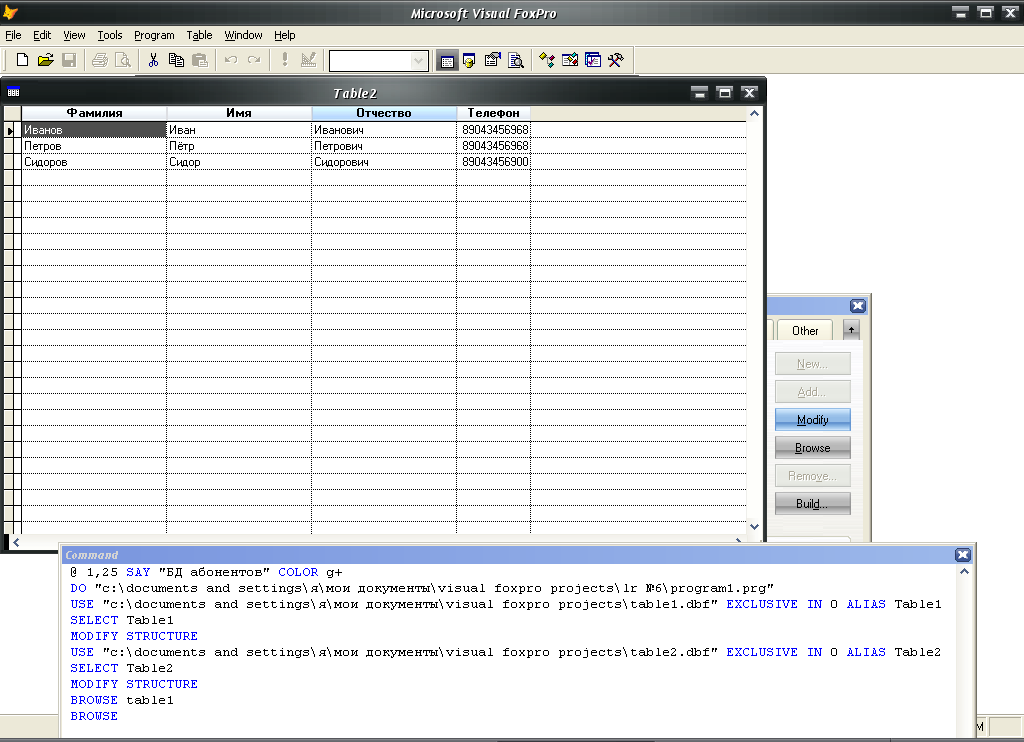Image resolution: width=1024 pixels, height=742 pixels.
Task: Click the Command window scroll up arrow
Action: pos(964,572)
